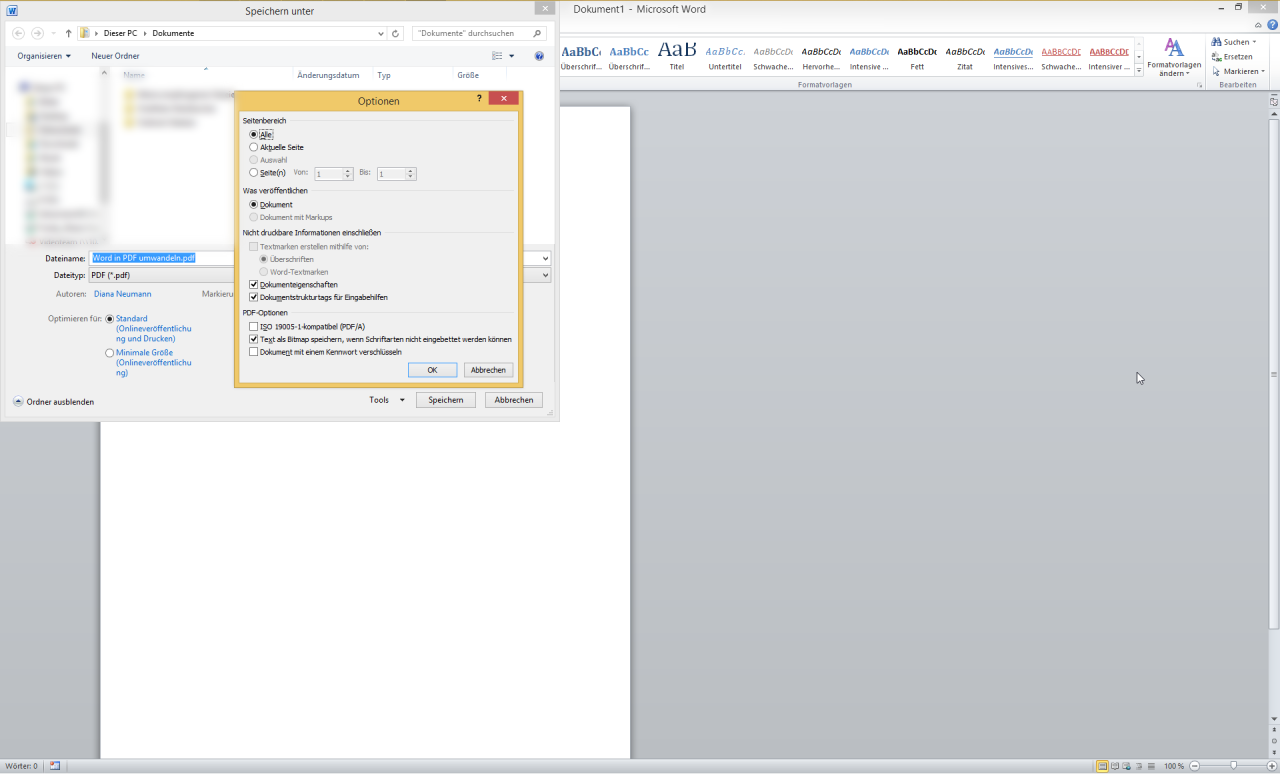
Task: Enable 'Dokument mit einem Kennwort verschlüsseln'
Action: [x=254, y=352]
